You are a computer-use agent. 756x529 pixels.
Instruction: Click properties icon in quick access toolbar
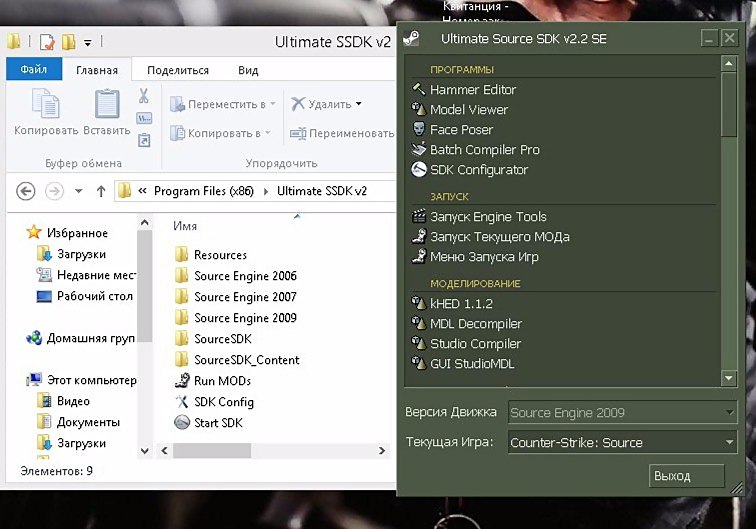tap(47, 42)
